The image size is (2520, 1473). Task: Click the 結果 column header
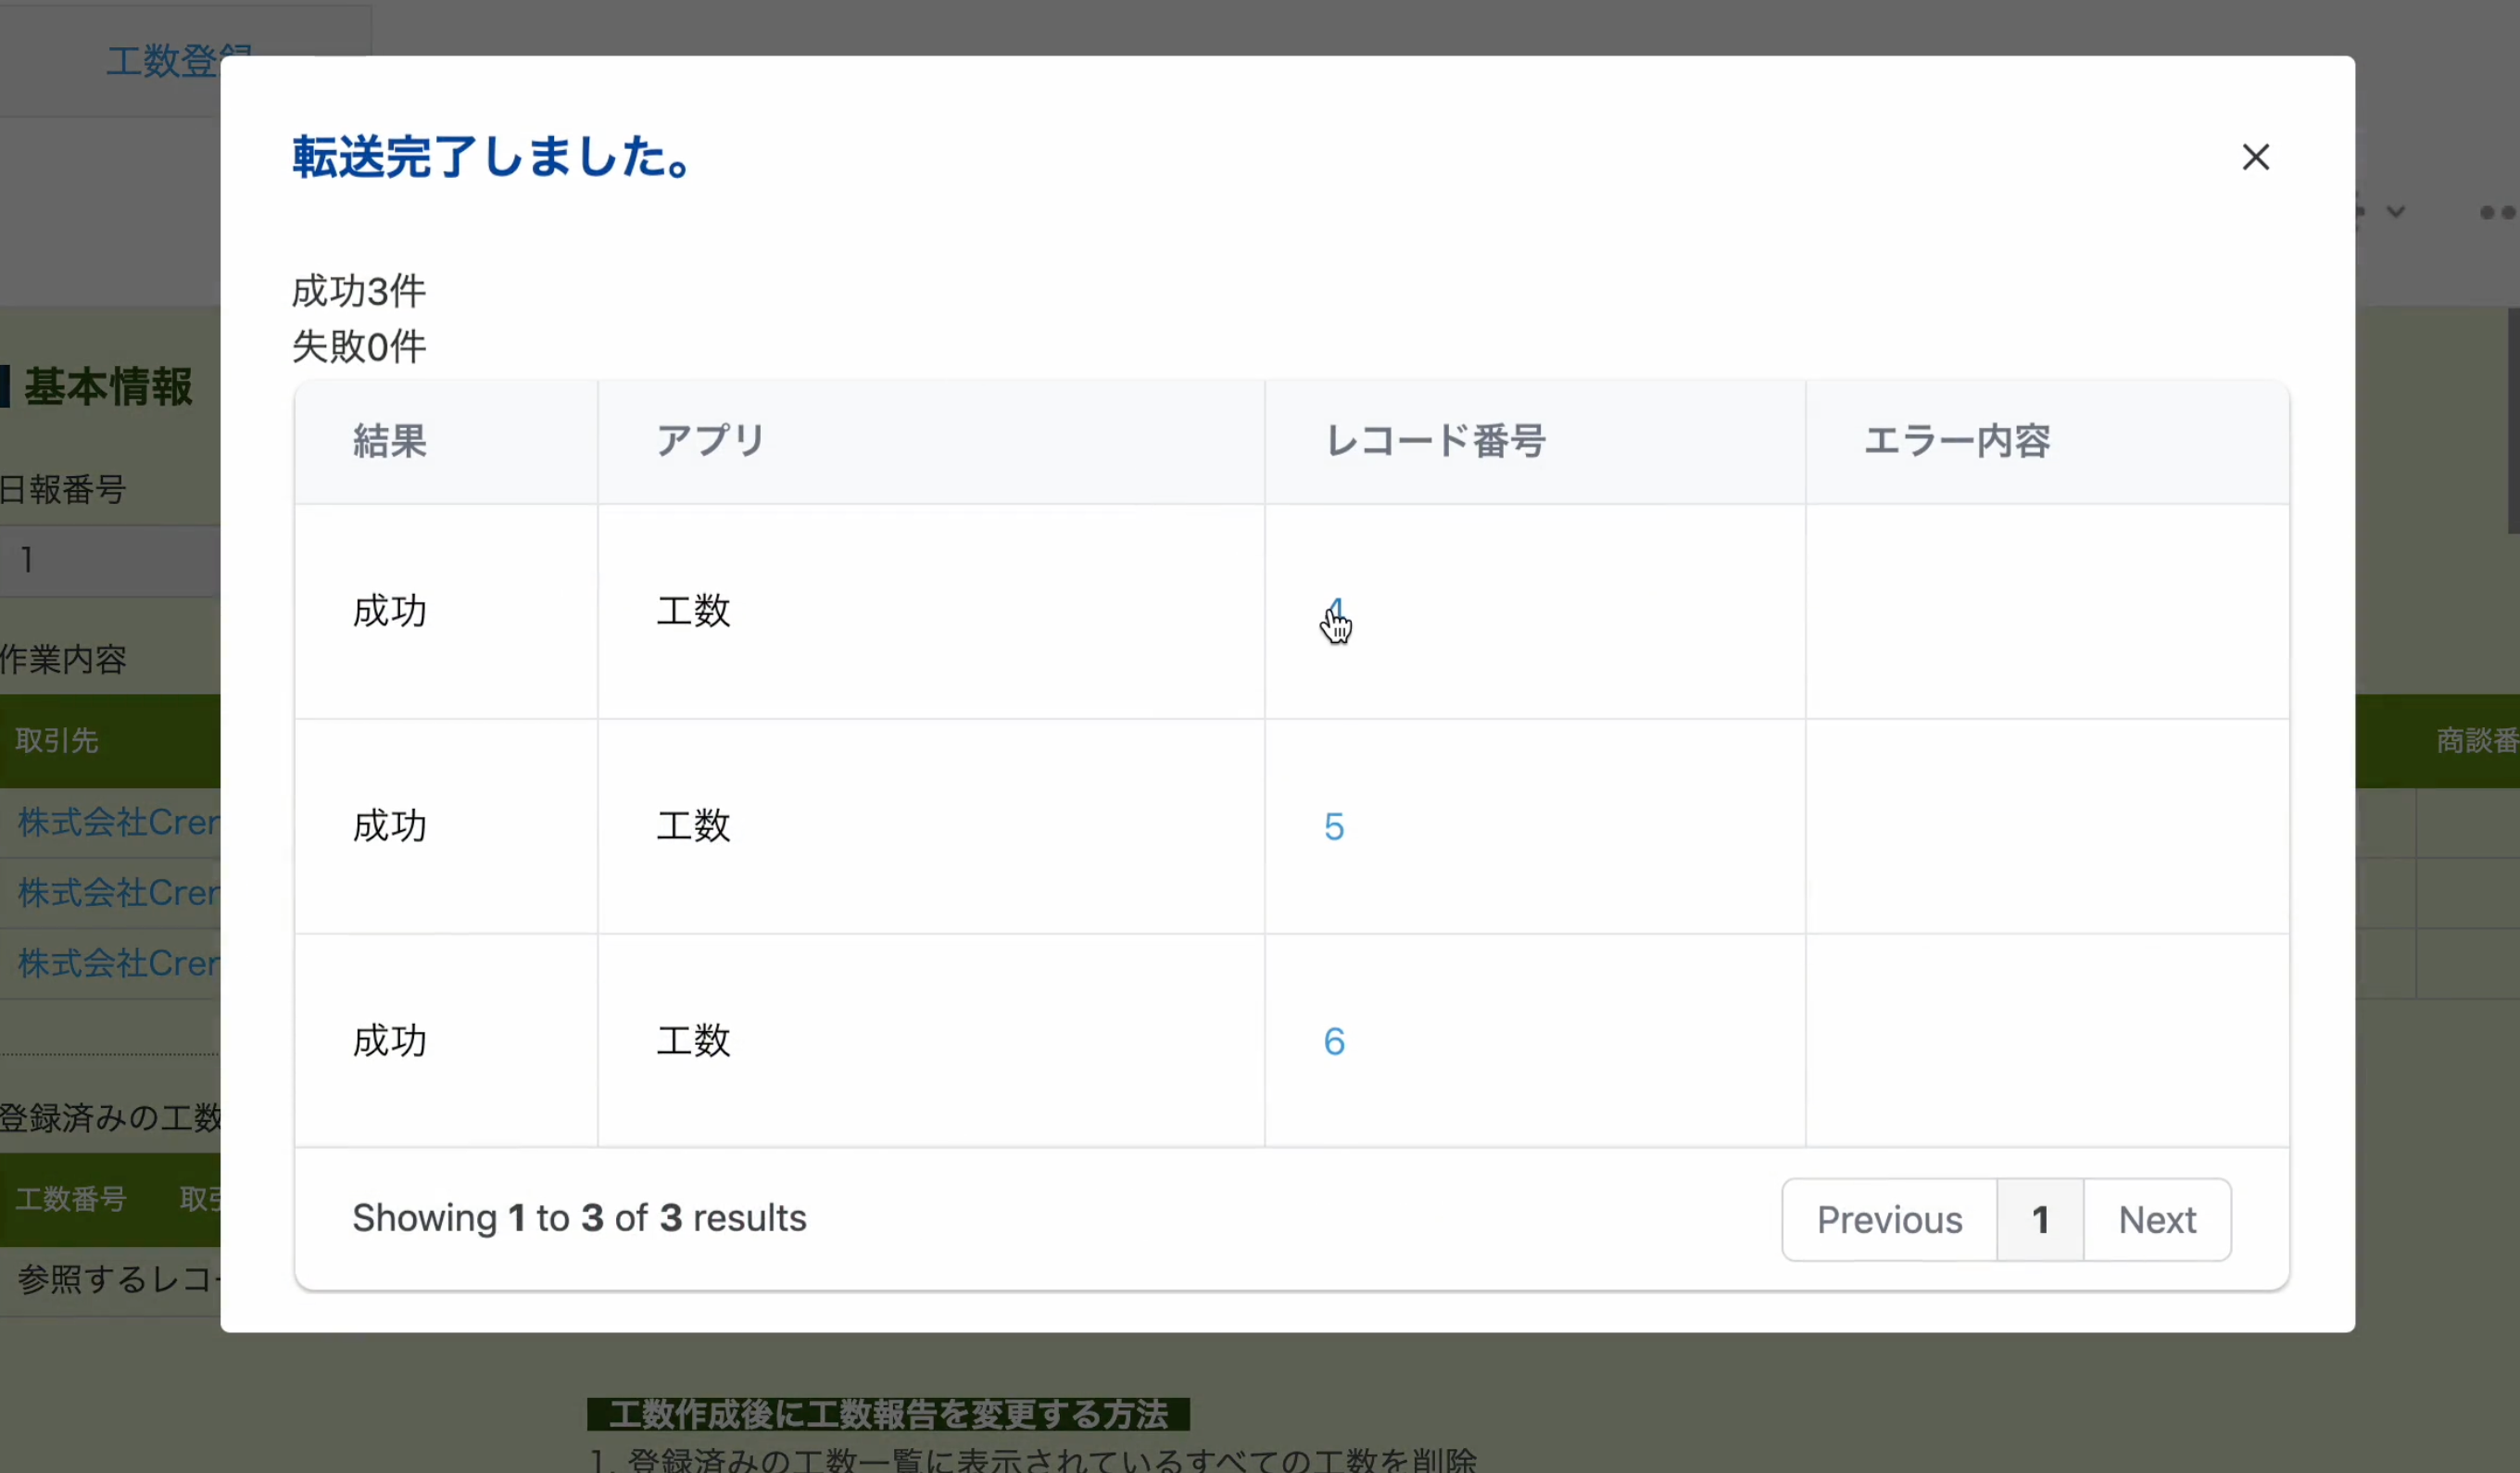(389, 441)
